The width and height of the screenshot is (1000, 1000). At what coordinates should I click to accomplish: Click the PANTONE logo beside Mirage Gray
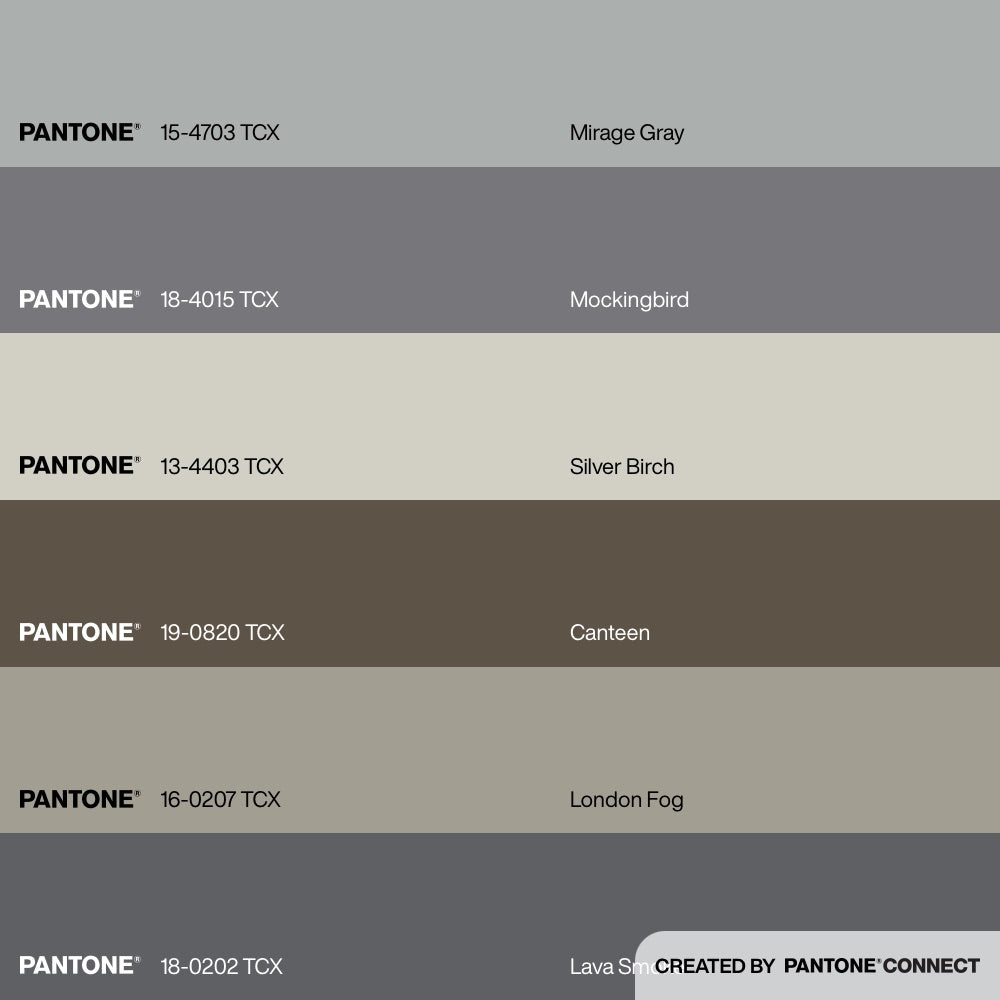[x=78, y=132]
